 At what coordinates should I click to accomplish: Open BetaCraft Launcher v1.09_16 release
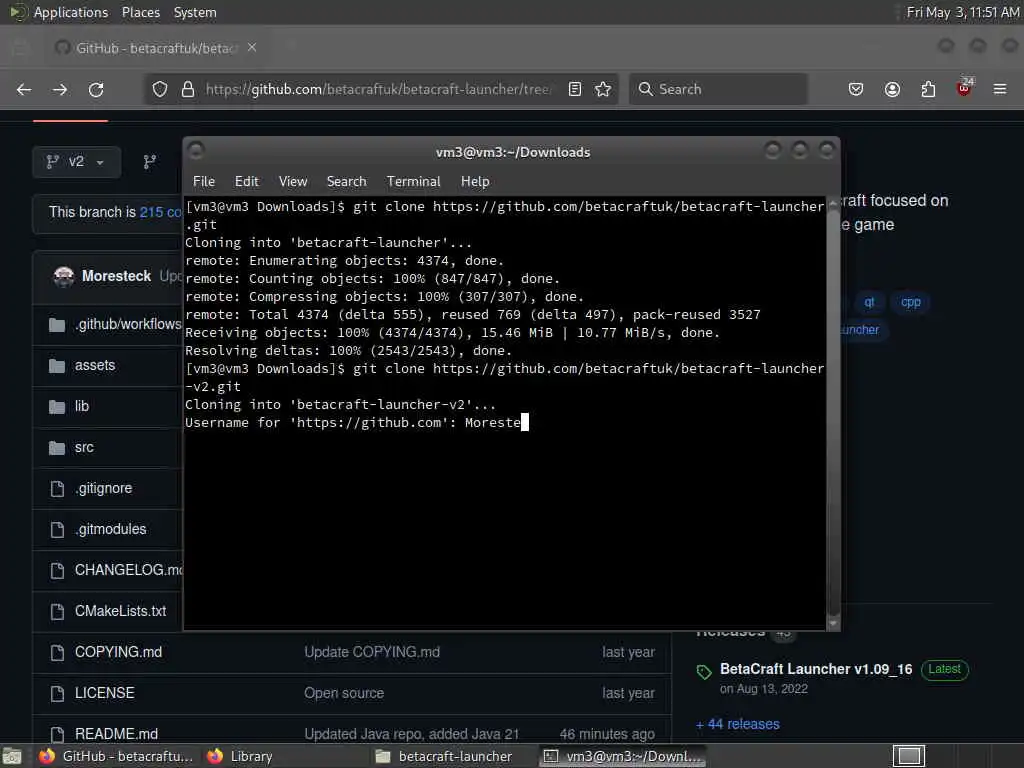click(816, 669)
